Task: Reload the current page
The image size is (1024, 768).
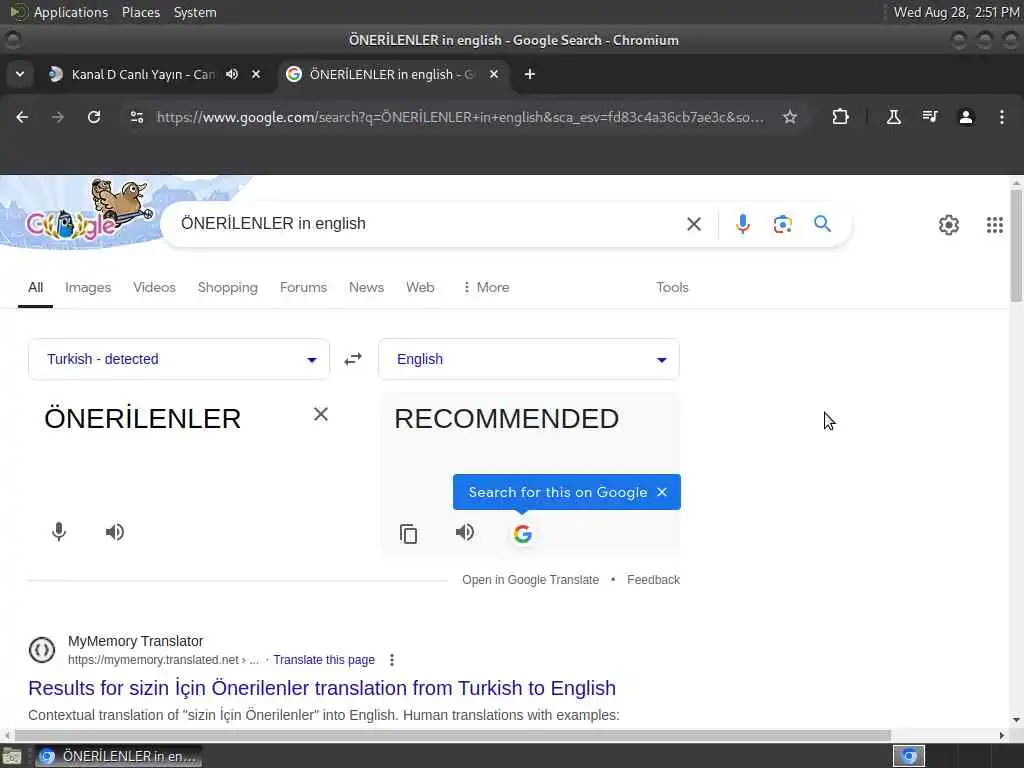Action: pos(94,117)
